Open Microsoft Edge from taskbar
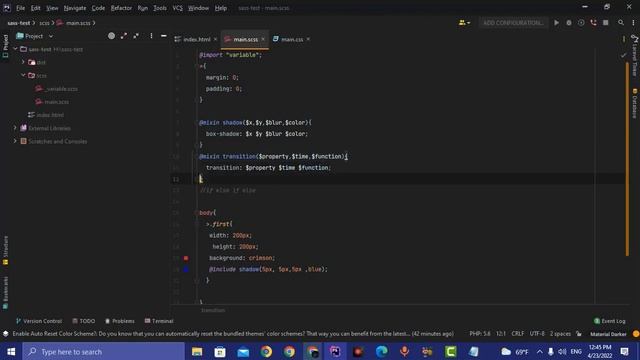The width and height of the screenshot is (640, 360). [382, 351]
